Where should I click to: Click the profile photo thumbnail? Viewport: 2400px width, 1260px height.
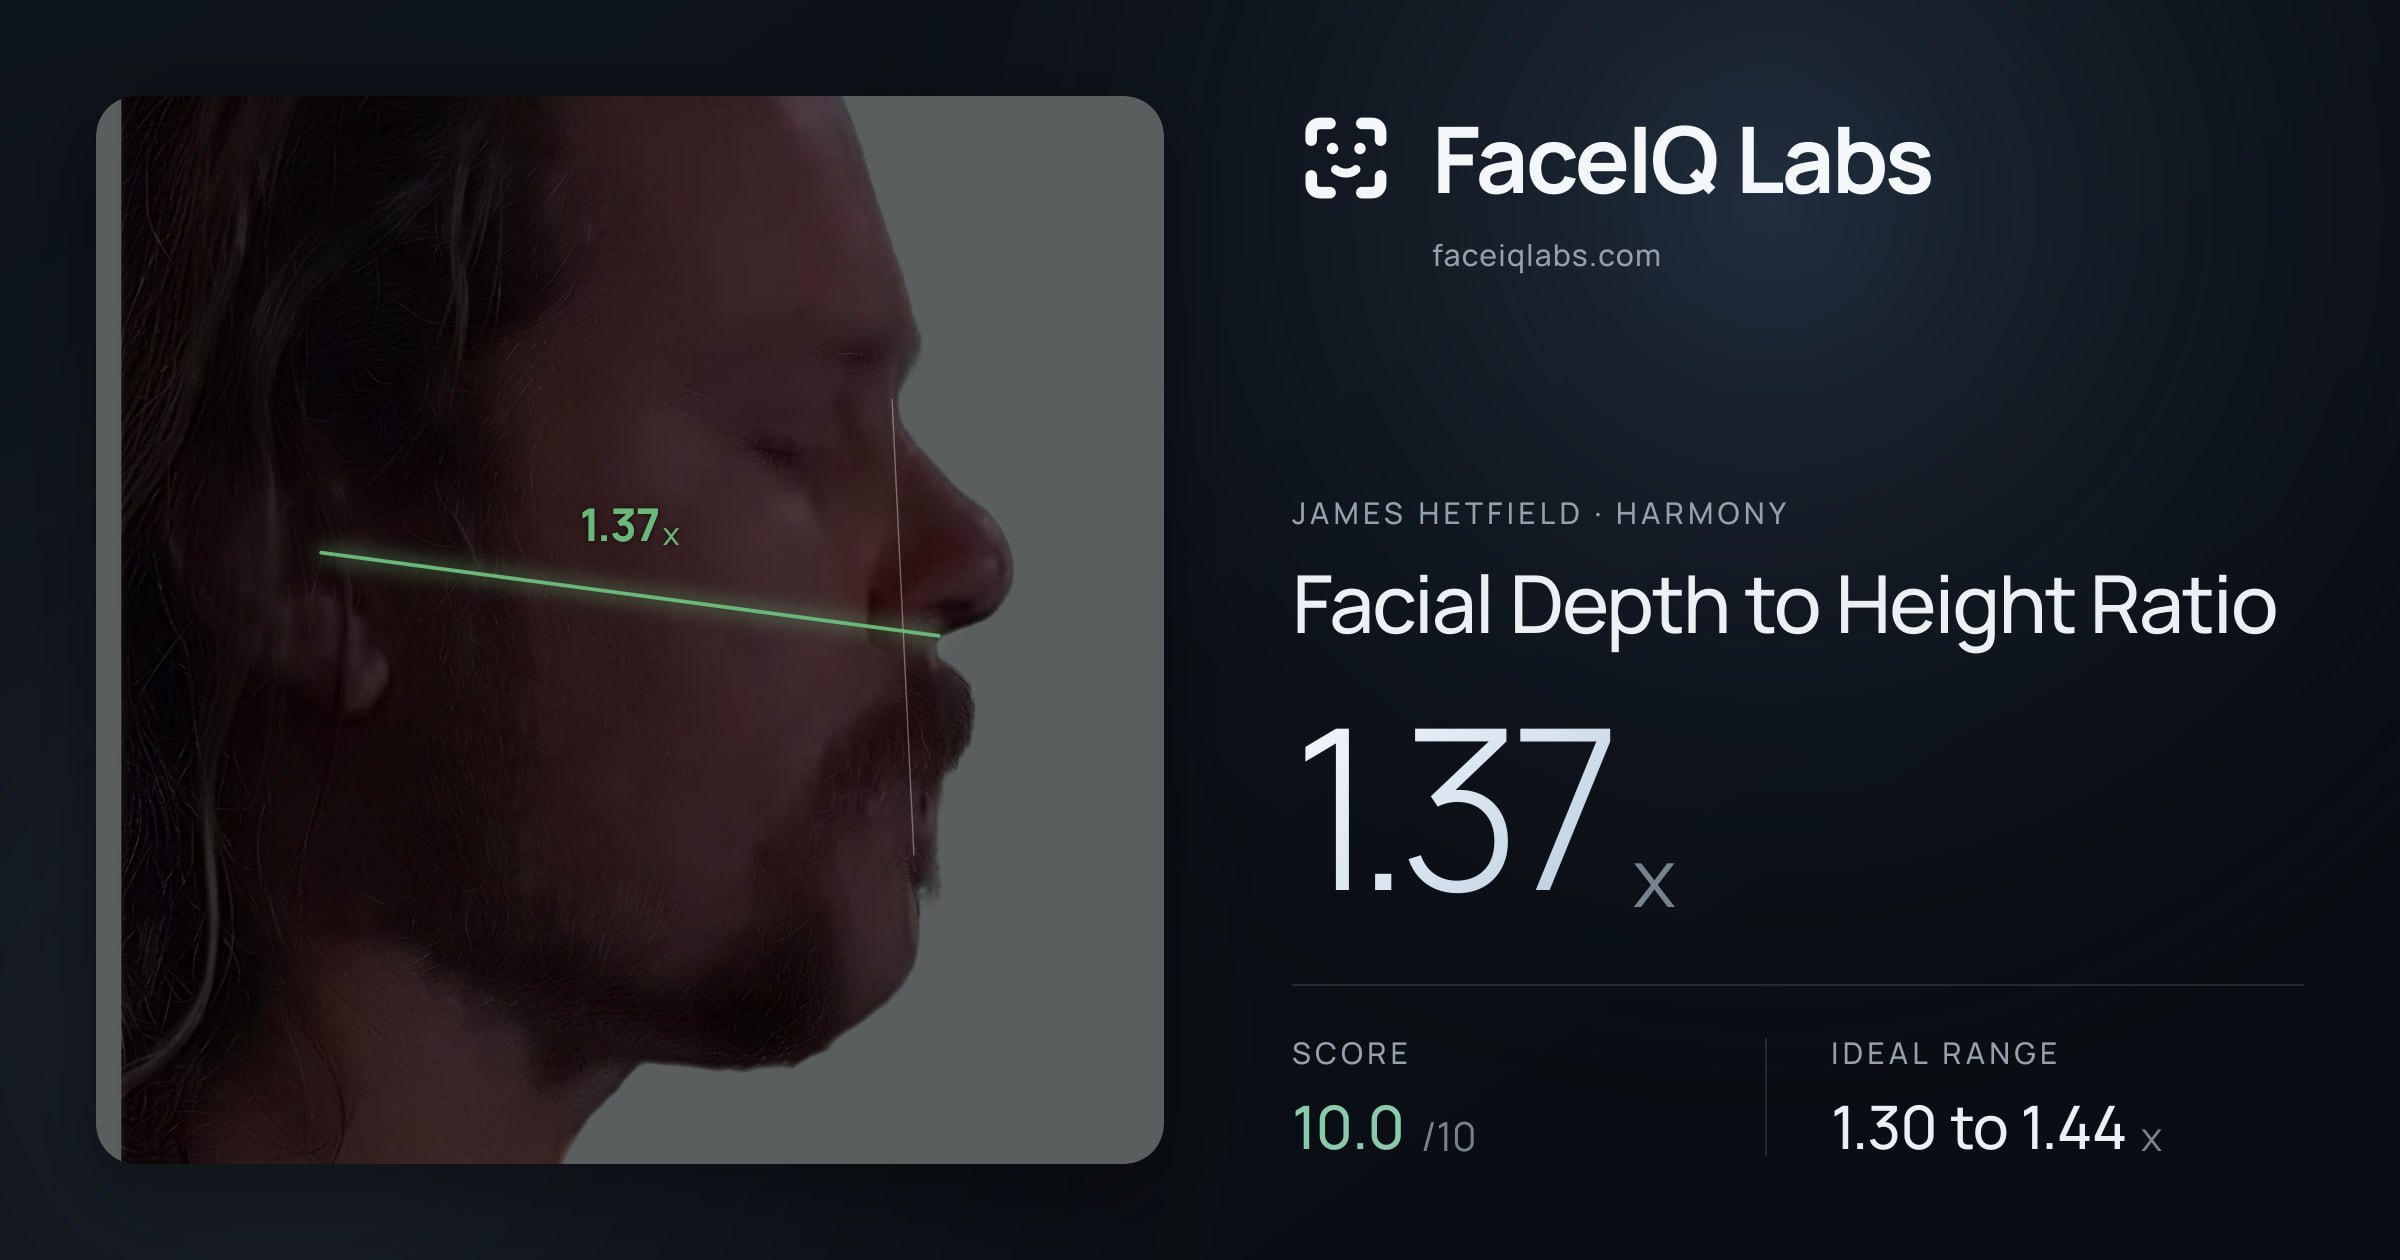click(630, 629)
